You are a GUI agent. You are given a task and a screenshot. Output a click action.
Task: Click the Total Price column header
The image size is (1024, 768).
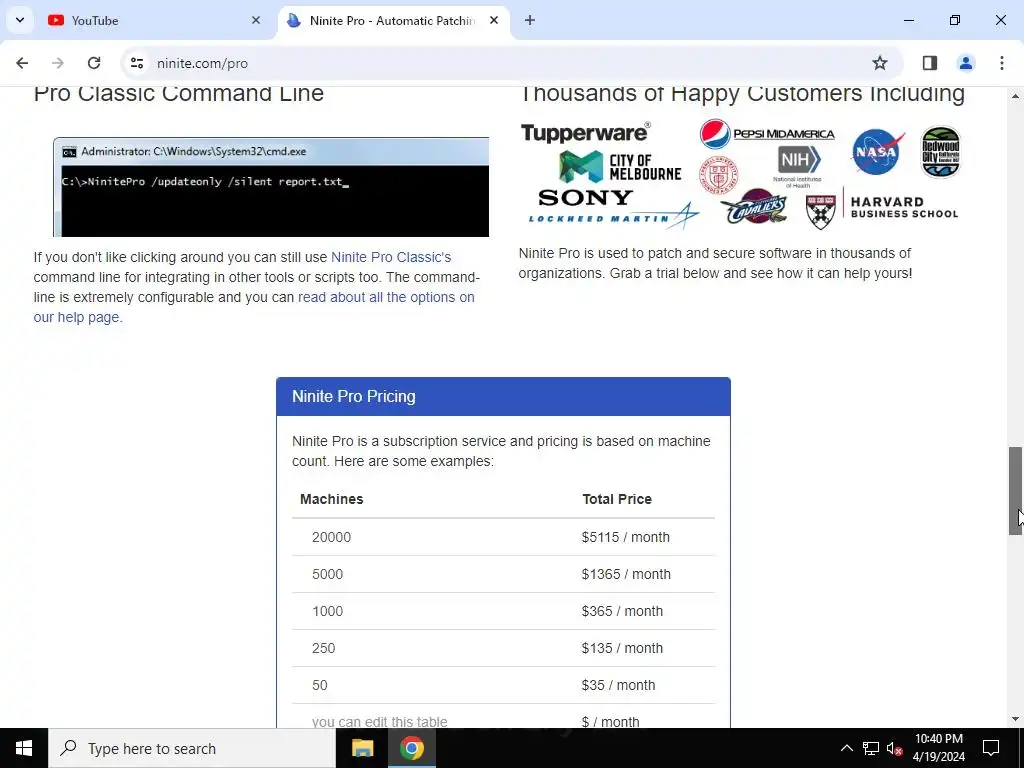pyautogui.click(x=617, y=499)
